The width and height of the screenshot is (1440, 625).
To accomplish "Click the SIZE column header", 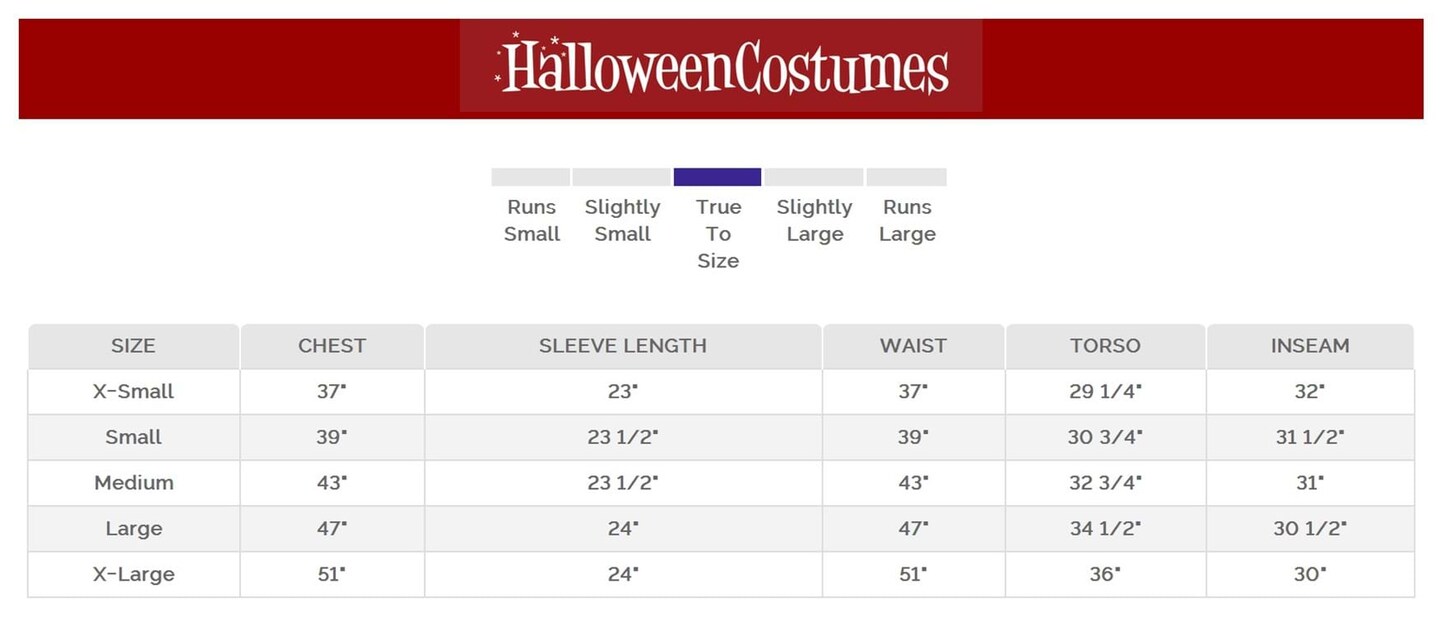I will (133, 346).
